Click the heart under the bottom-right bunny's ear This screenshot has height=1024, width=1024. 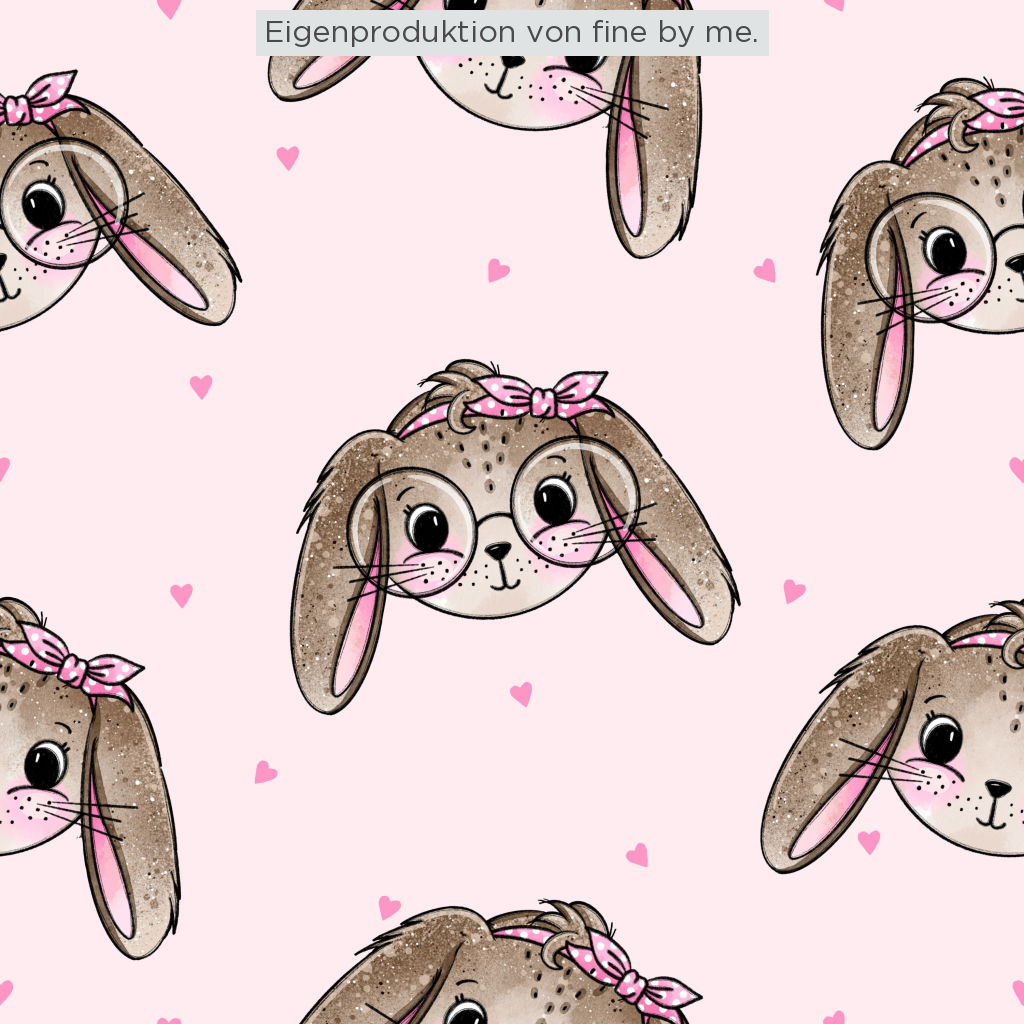point(869,842)
